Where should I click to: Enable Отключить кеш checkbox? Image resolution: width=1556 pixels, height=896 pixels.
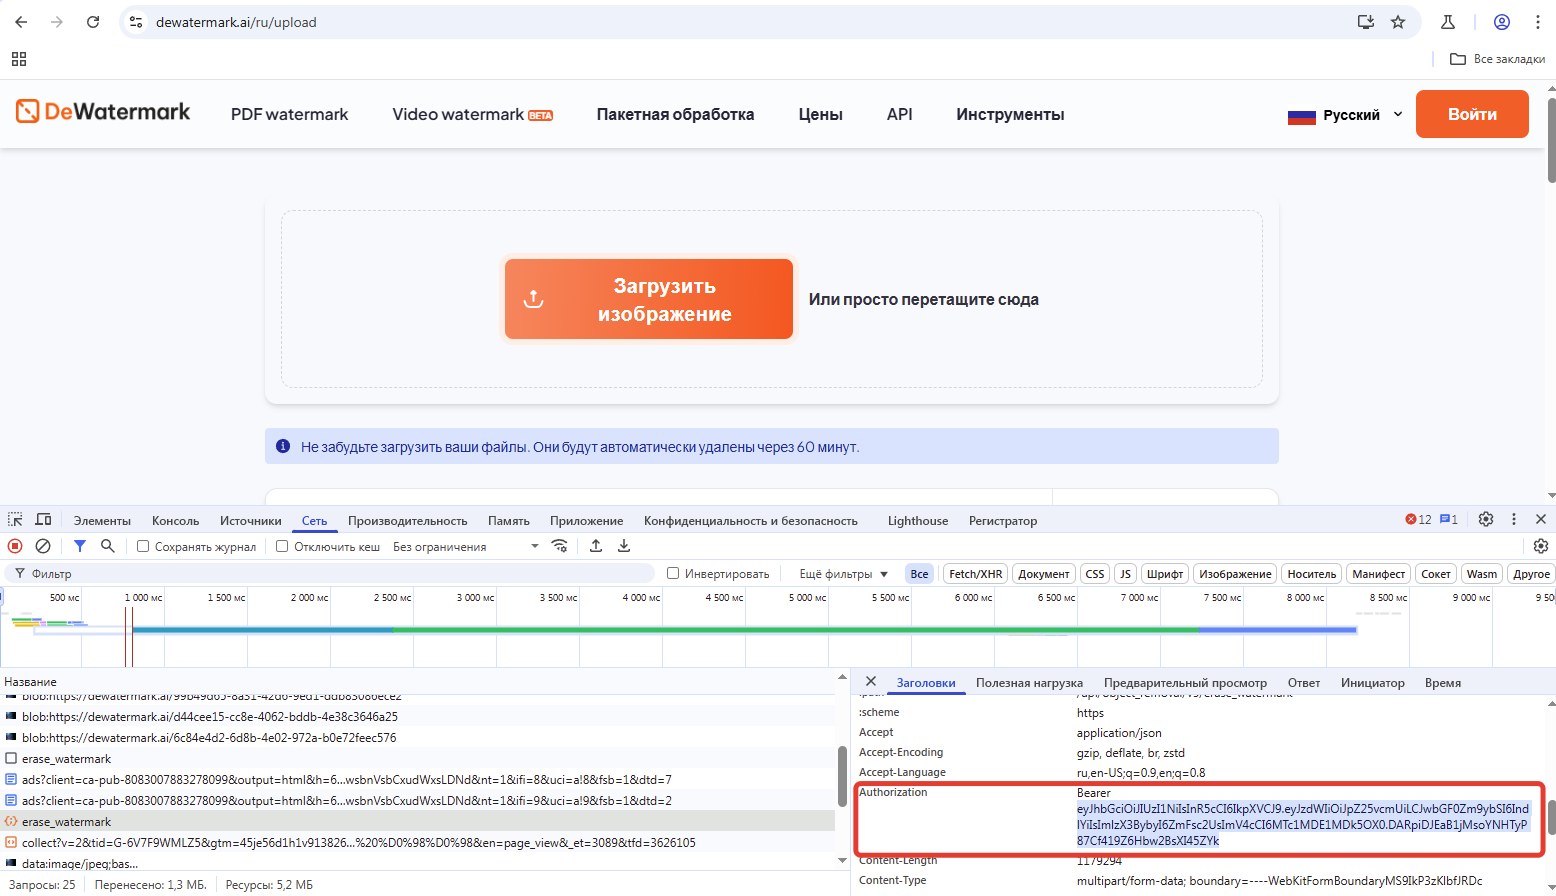282,547
